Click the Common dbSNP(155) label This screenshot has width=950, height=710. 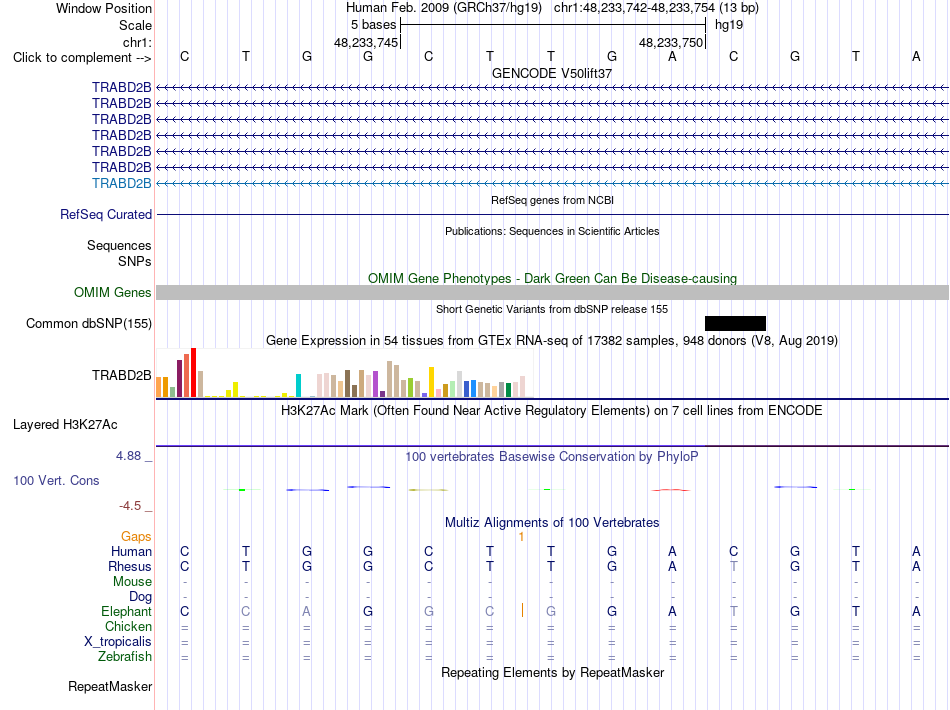click(x=89, y=323)
